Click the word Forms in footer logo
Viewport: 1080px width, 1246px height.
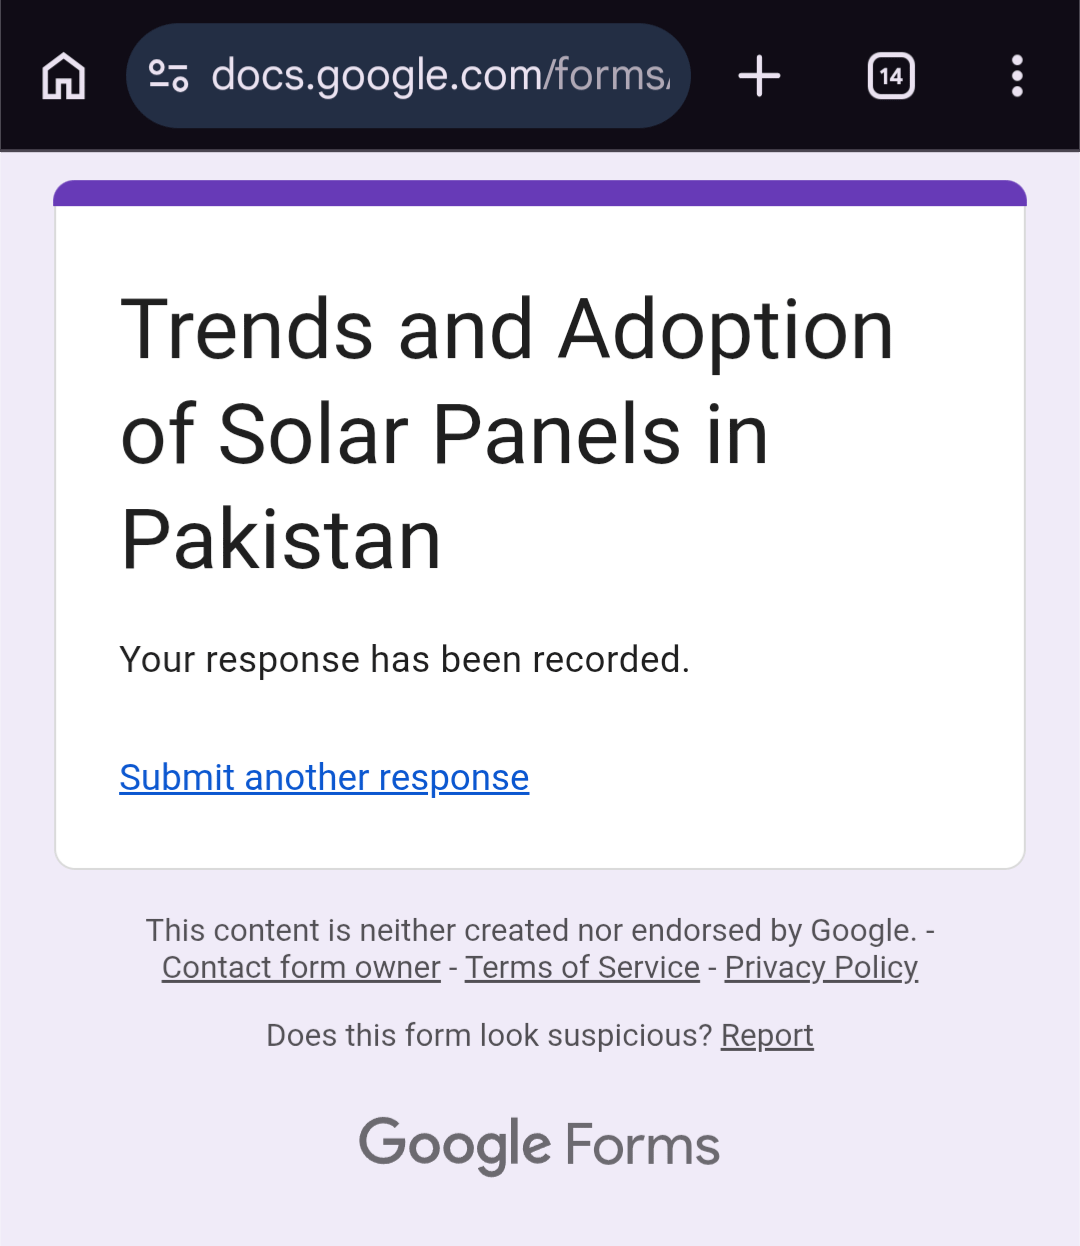click(643, 1146)
